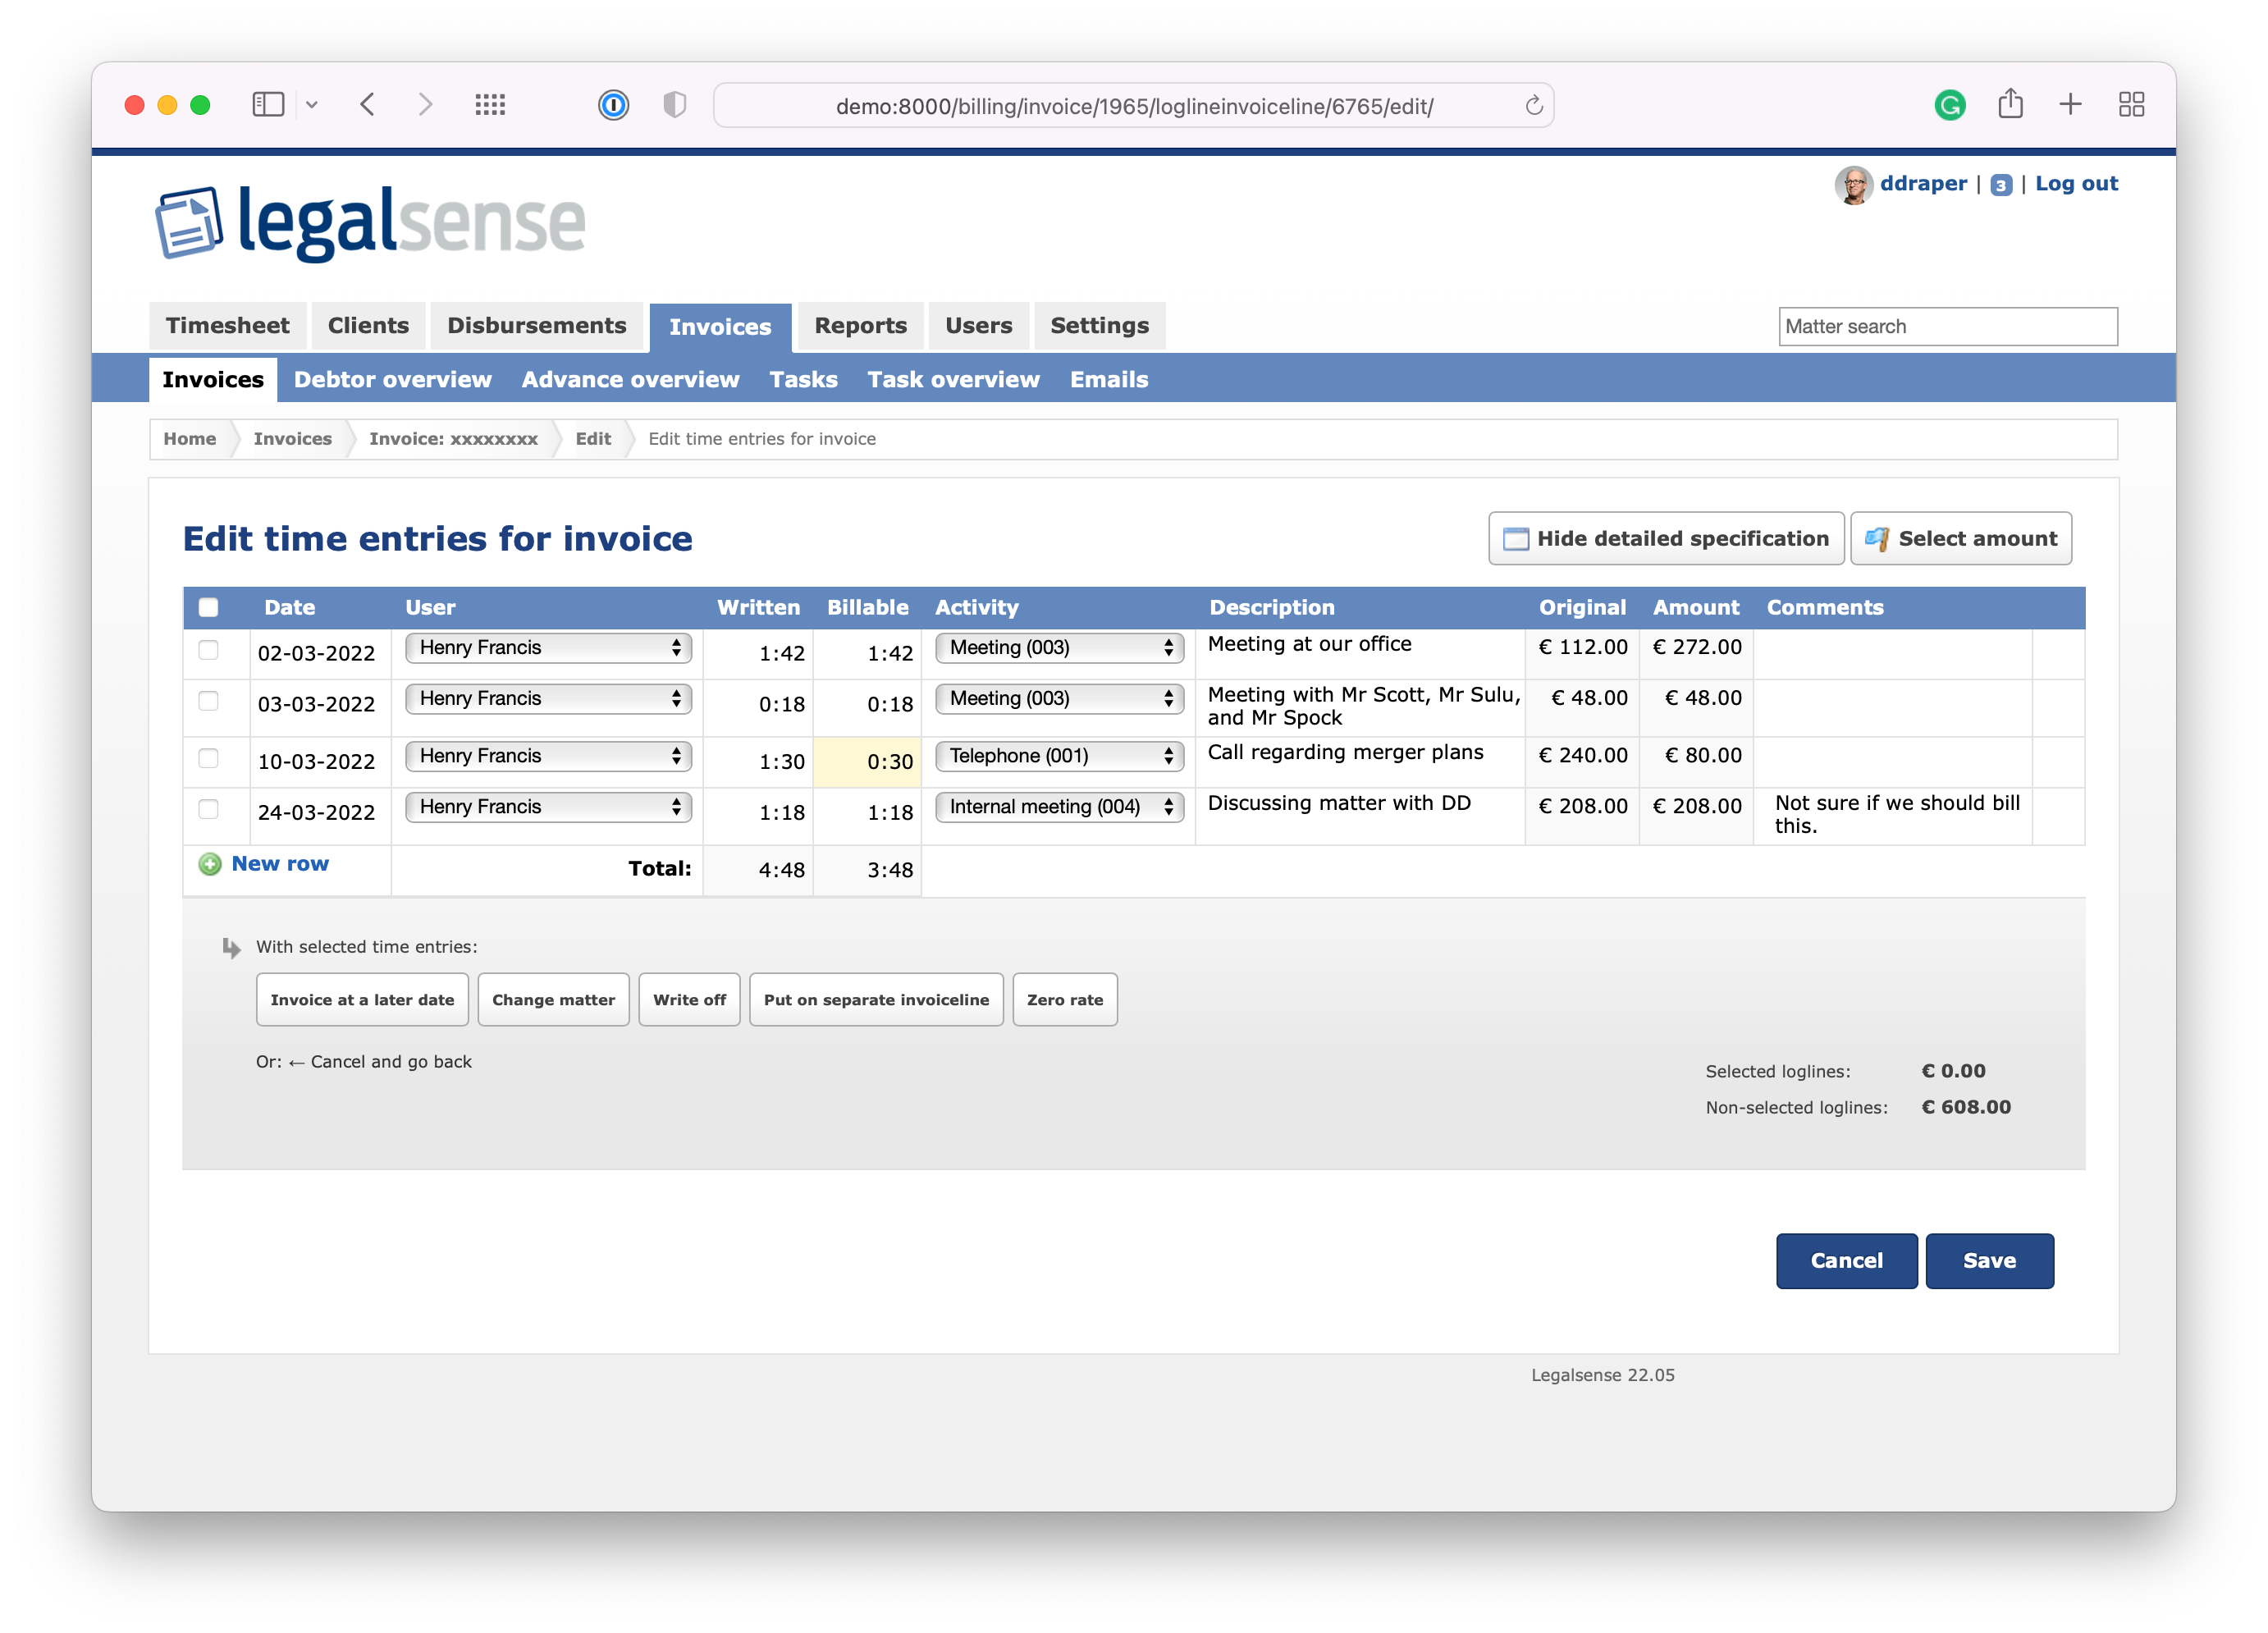
Task: Click the Zero rate button
Action: point(1064,999)
